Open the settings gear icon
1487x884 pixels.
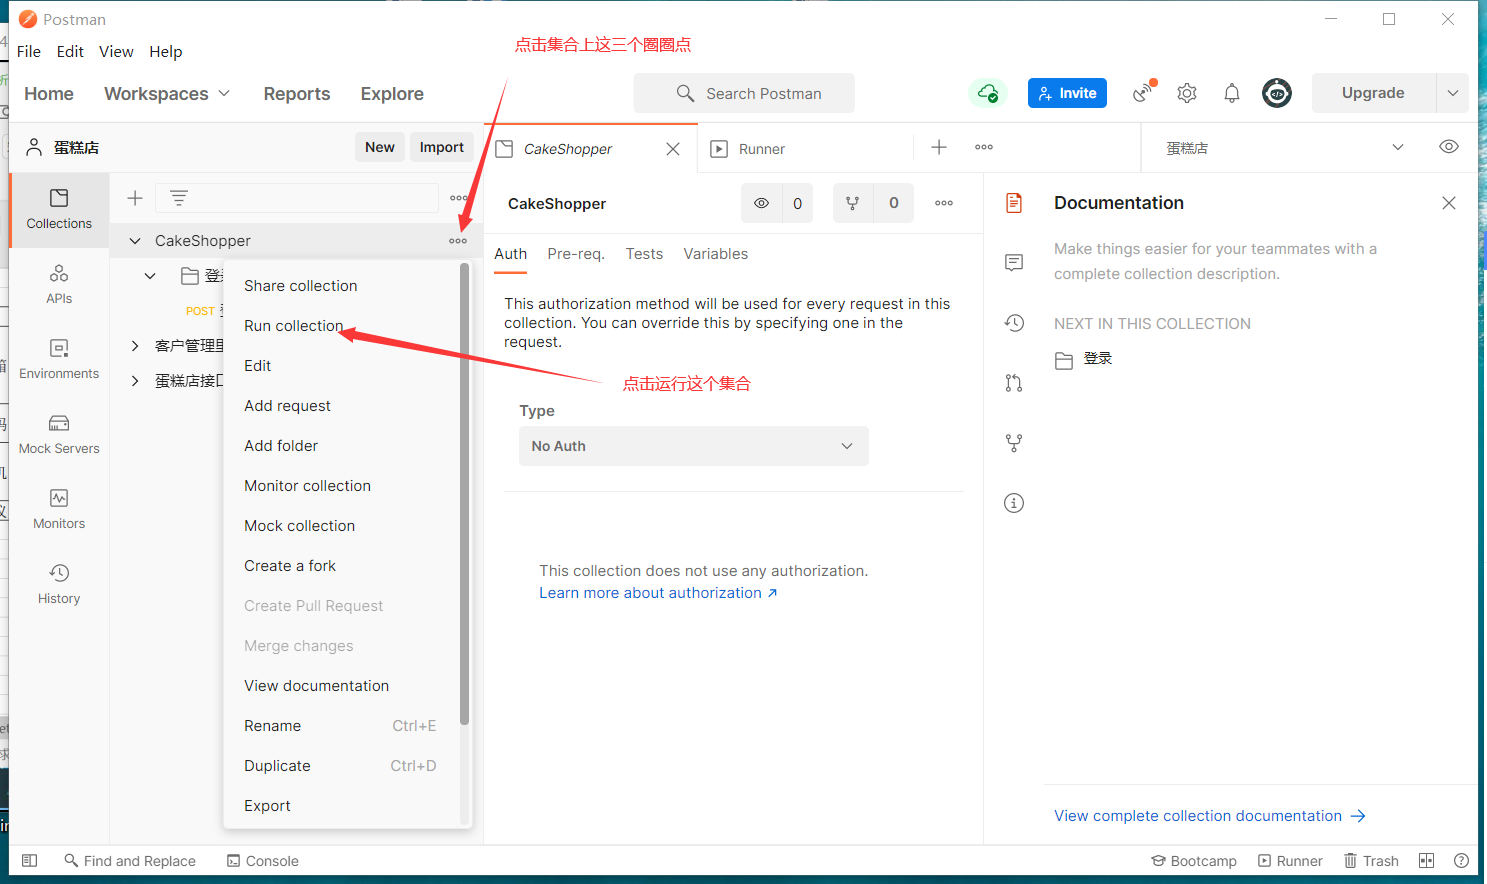click(1187, 93)
